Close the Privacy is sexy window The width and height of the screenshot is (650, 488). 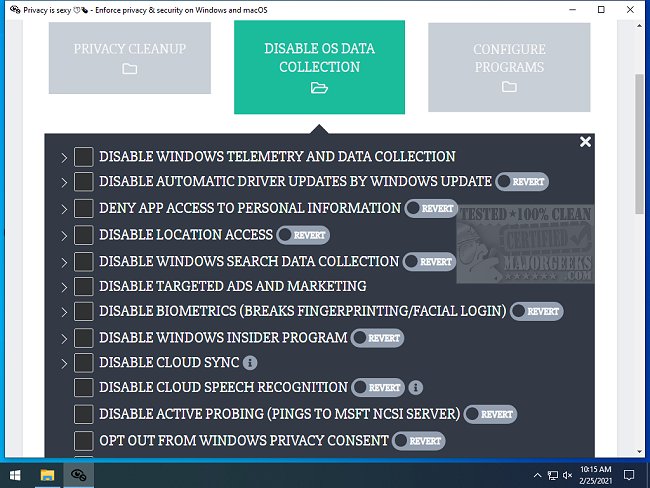[630, 10]
